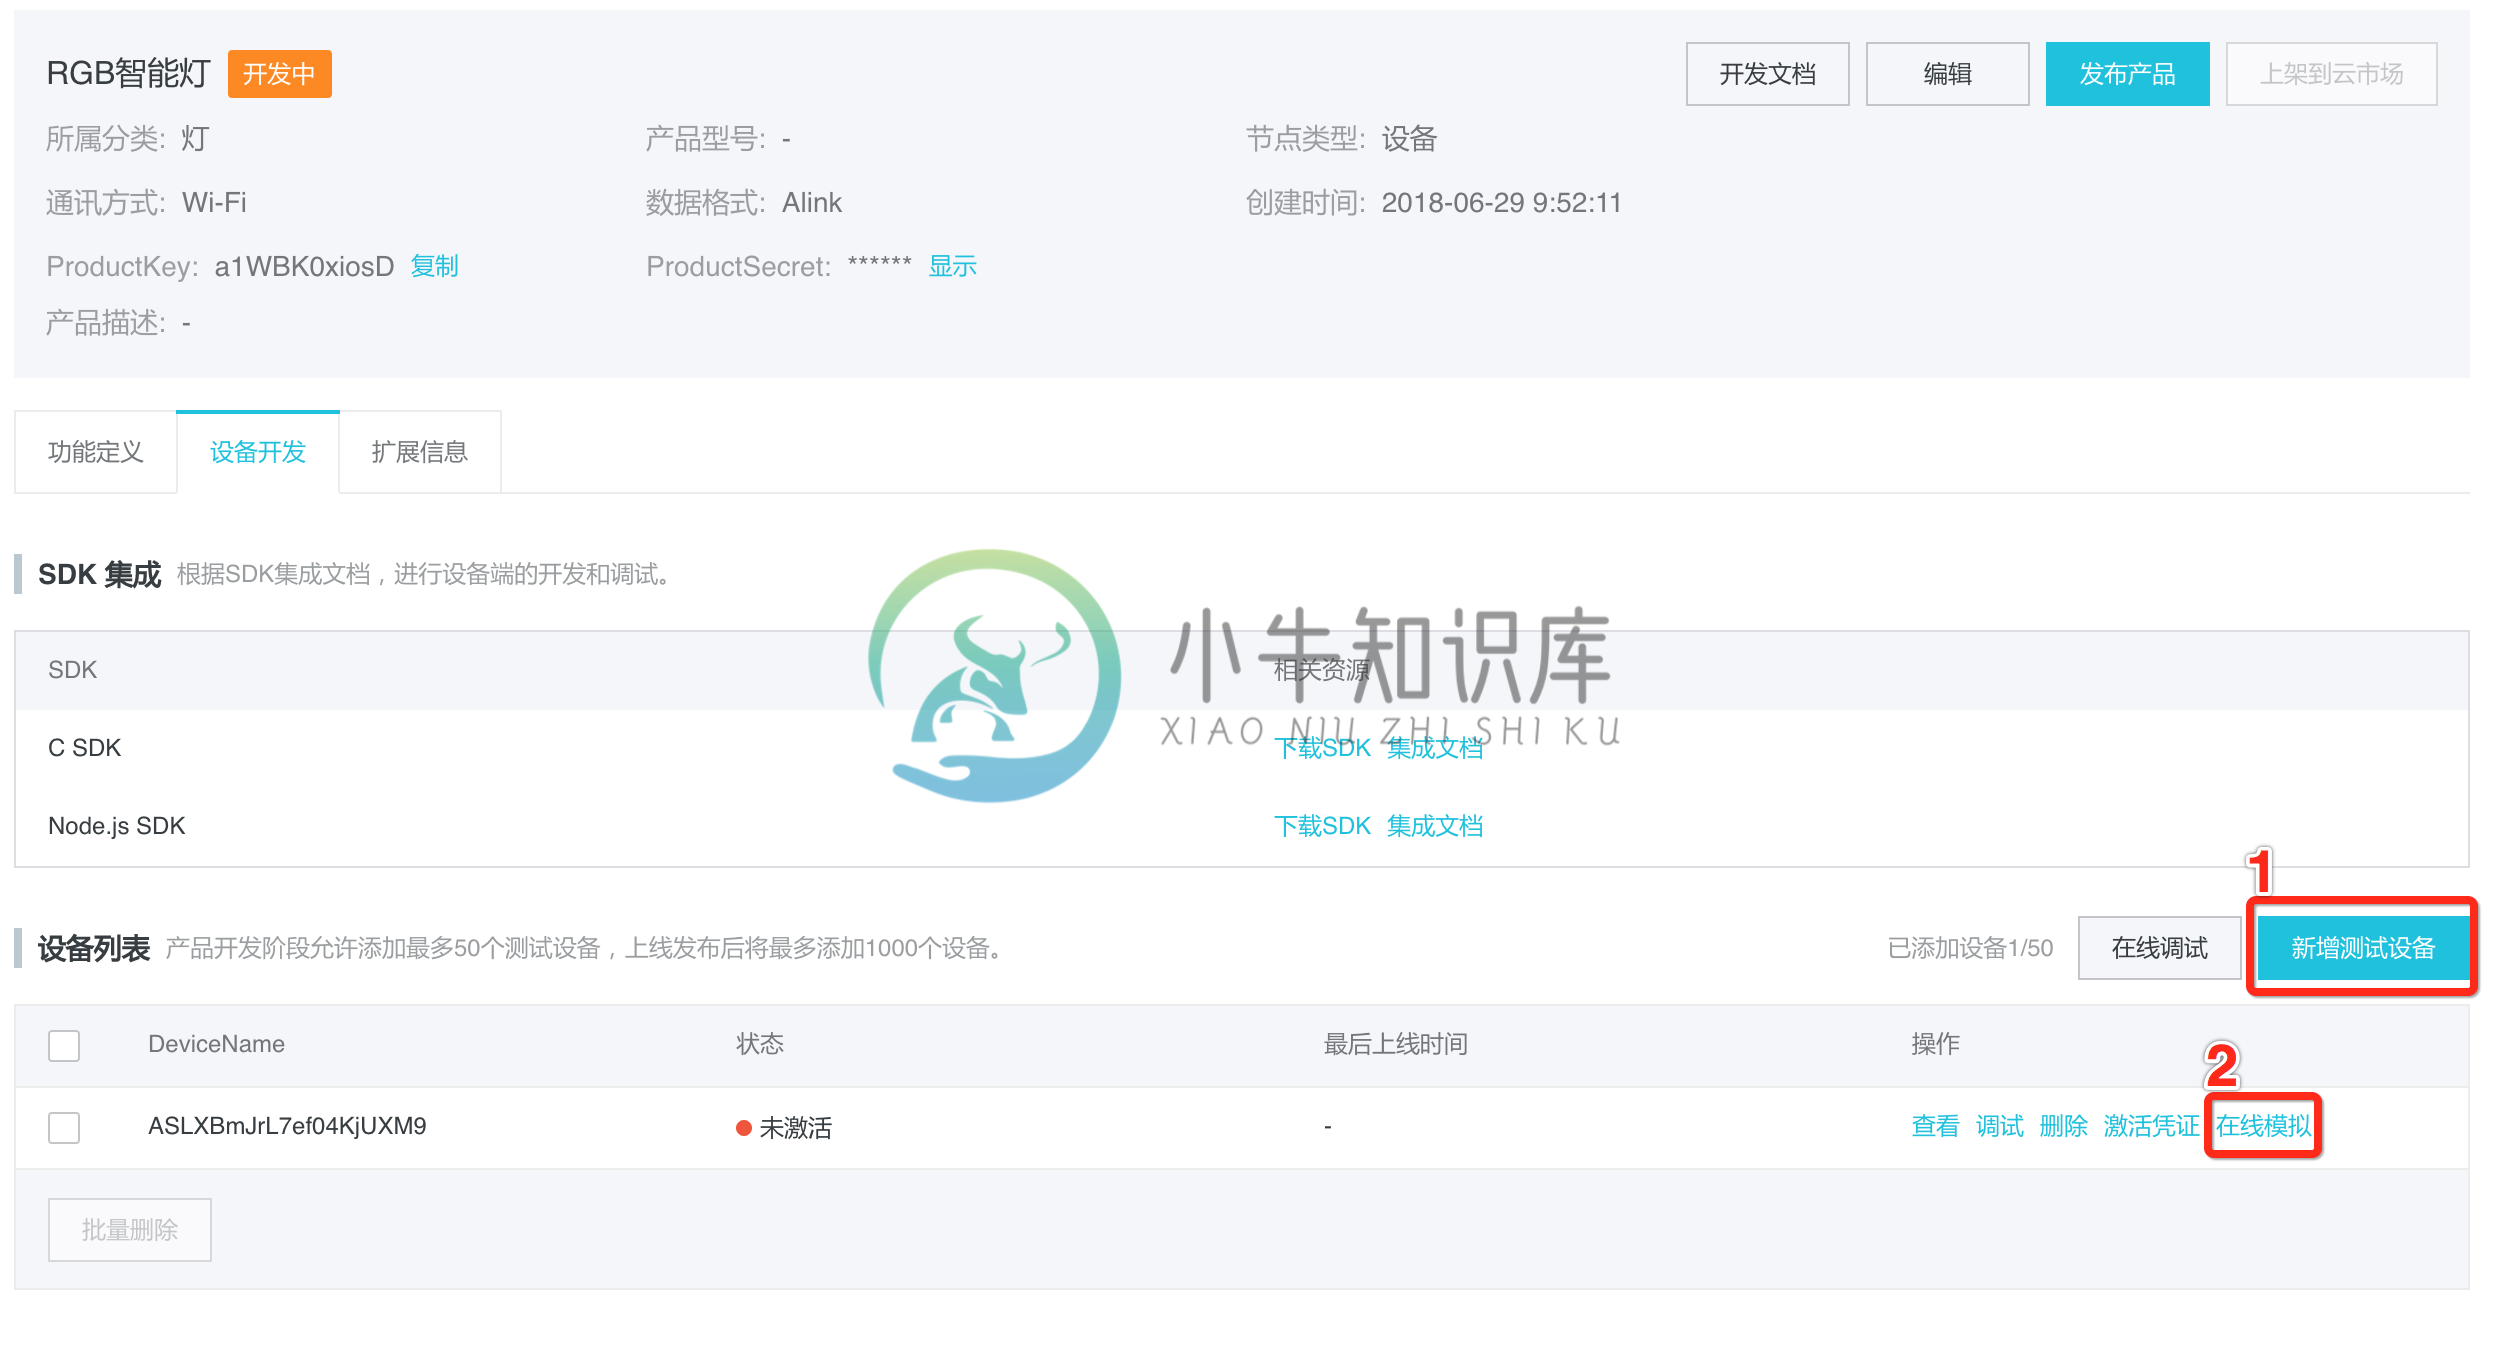Click the 在线调试 button
2502x1348 pixels.
(x=2159, y=948)
